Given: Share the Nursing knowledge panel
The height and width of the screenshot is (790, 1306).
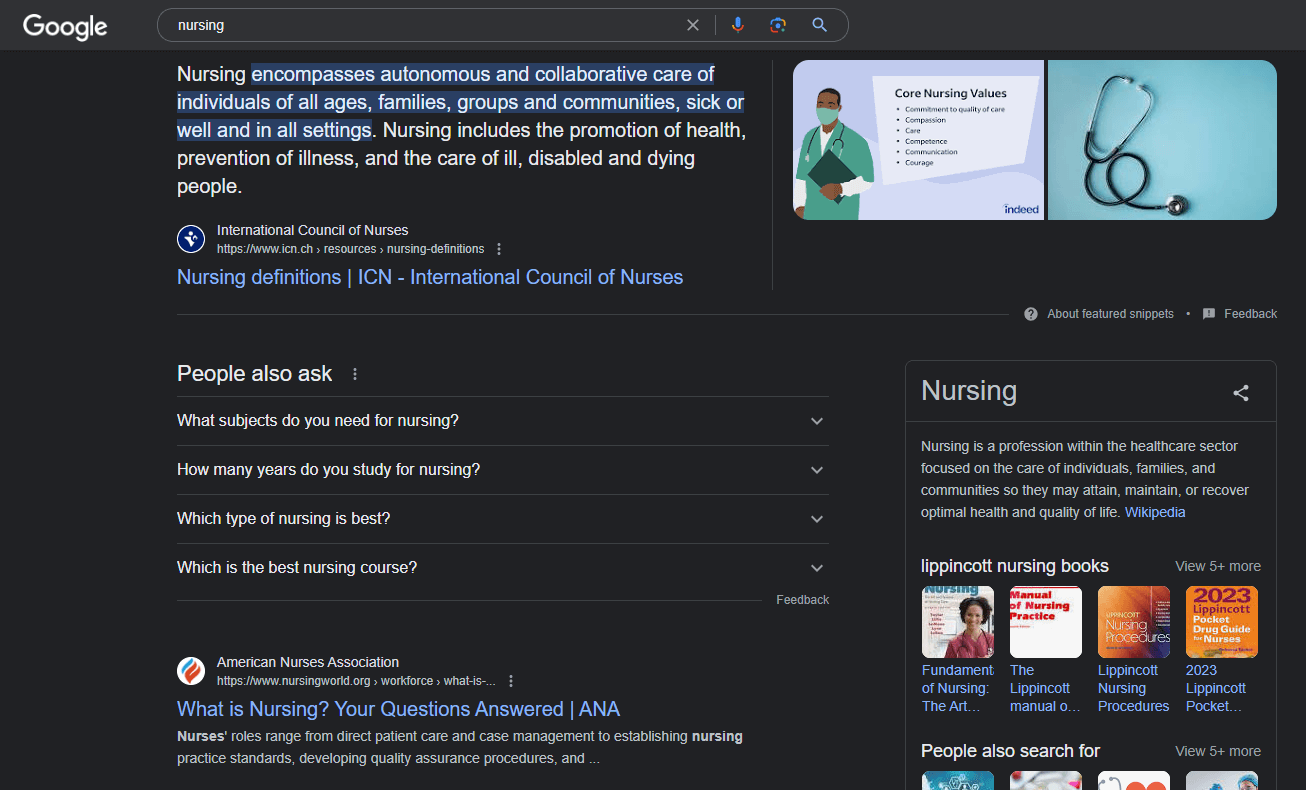Looking at the screenshot, I should tap(1241, 393).
